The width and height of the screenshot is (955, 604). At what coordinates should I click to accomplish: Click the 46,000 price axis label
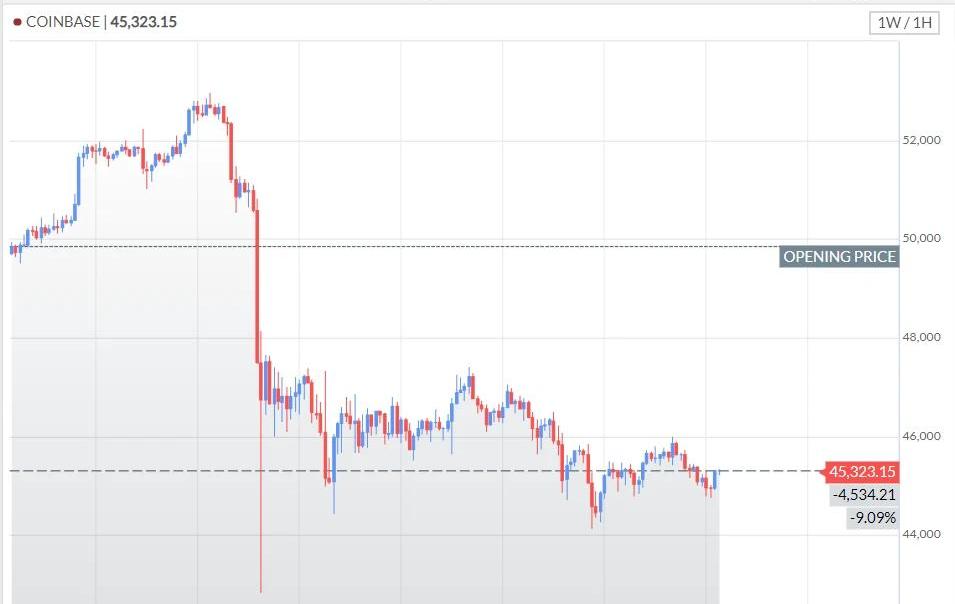coord(921,436)
